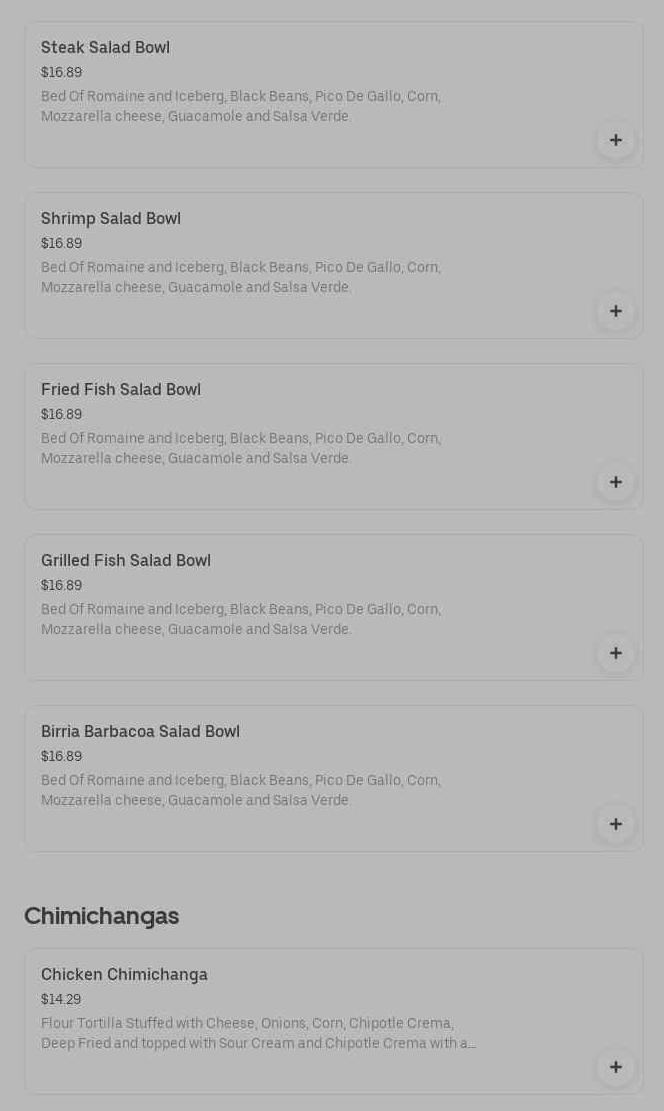Select the Steak Salad Bowl description text
This screenshot has height=1111, width=664.
(241, 107)
